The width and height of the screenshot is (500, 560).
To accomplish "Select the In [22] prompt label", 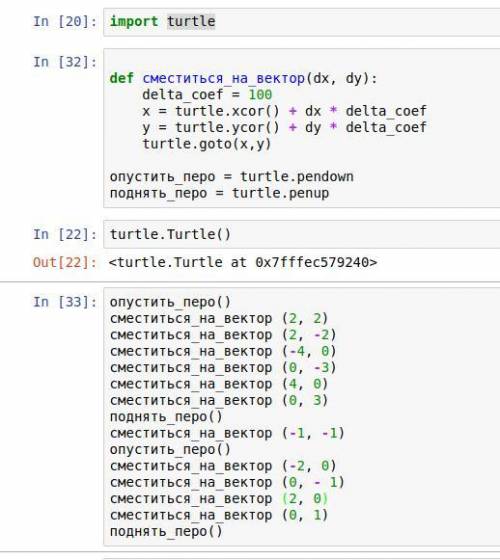I will pos(65,234).
